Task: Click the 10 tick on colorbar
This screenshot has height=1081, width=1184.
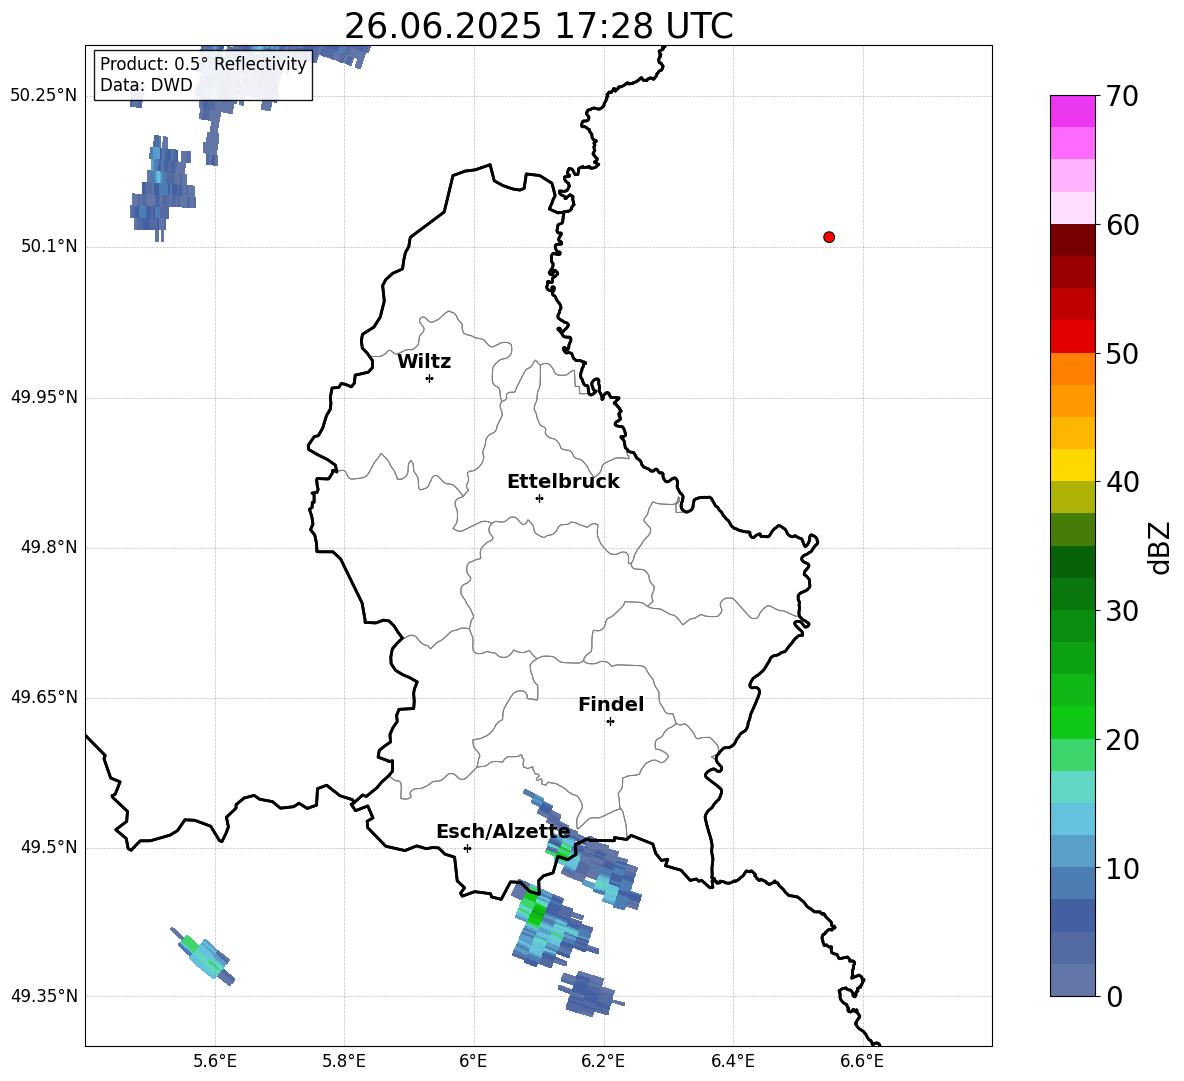Action: (x=1122, y=868)
